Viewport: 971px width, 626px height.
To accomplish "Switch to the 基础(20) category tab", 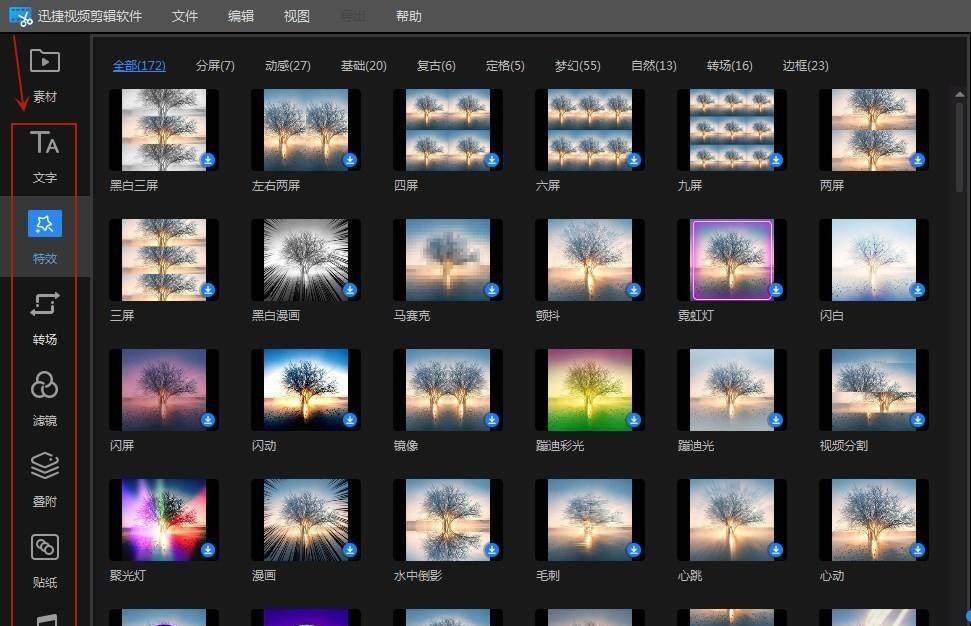I will pyautogui.click(x=364, y=66).
